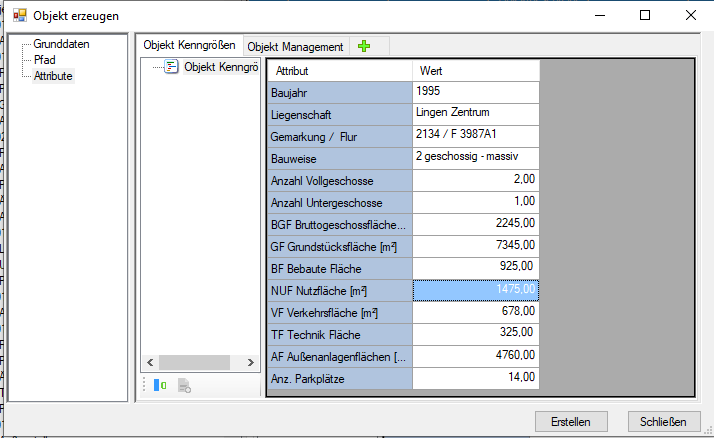
Task: Select VF Verkehrsfläche value 678,00
Action: click(476, 312)
